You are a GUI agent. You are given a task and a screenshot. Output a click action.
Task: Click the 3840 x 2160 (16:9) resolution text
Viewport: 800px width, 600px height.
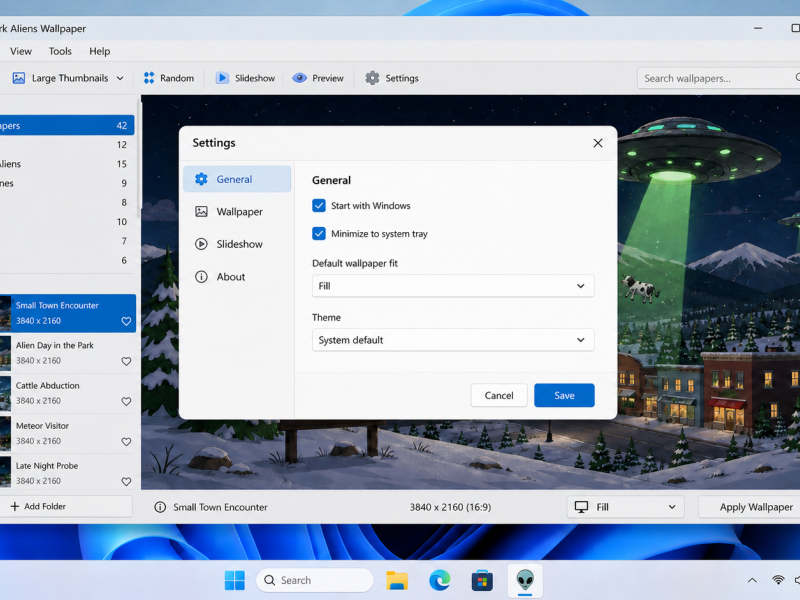451,507
